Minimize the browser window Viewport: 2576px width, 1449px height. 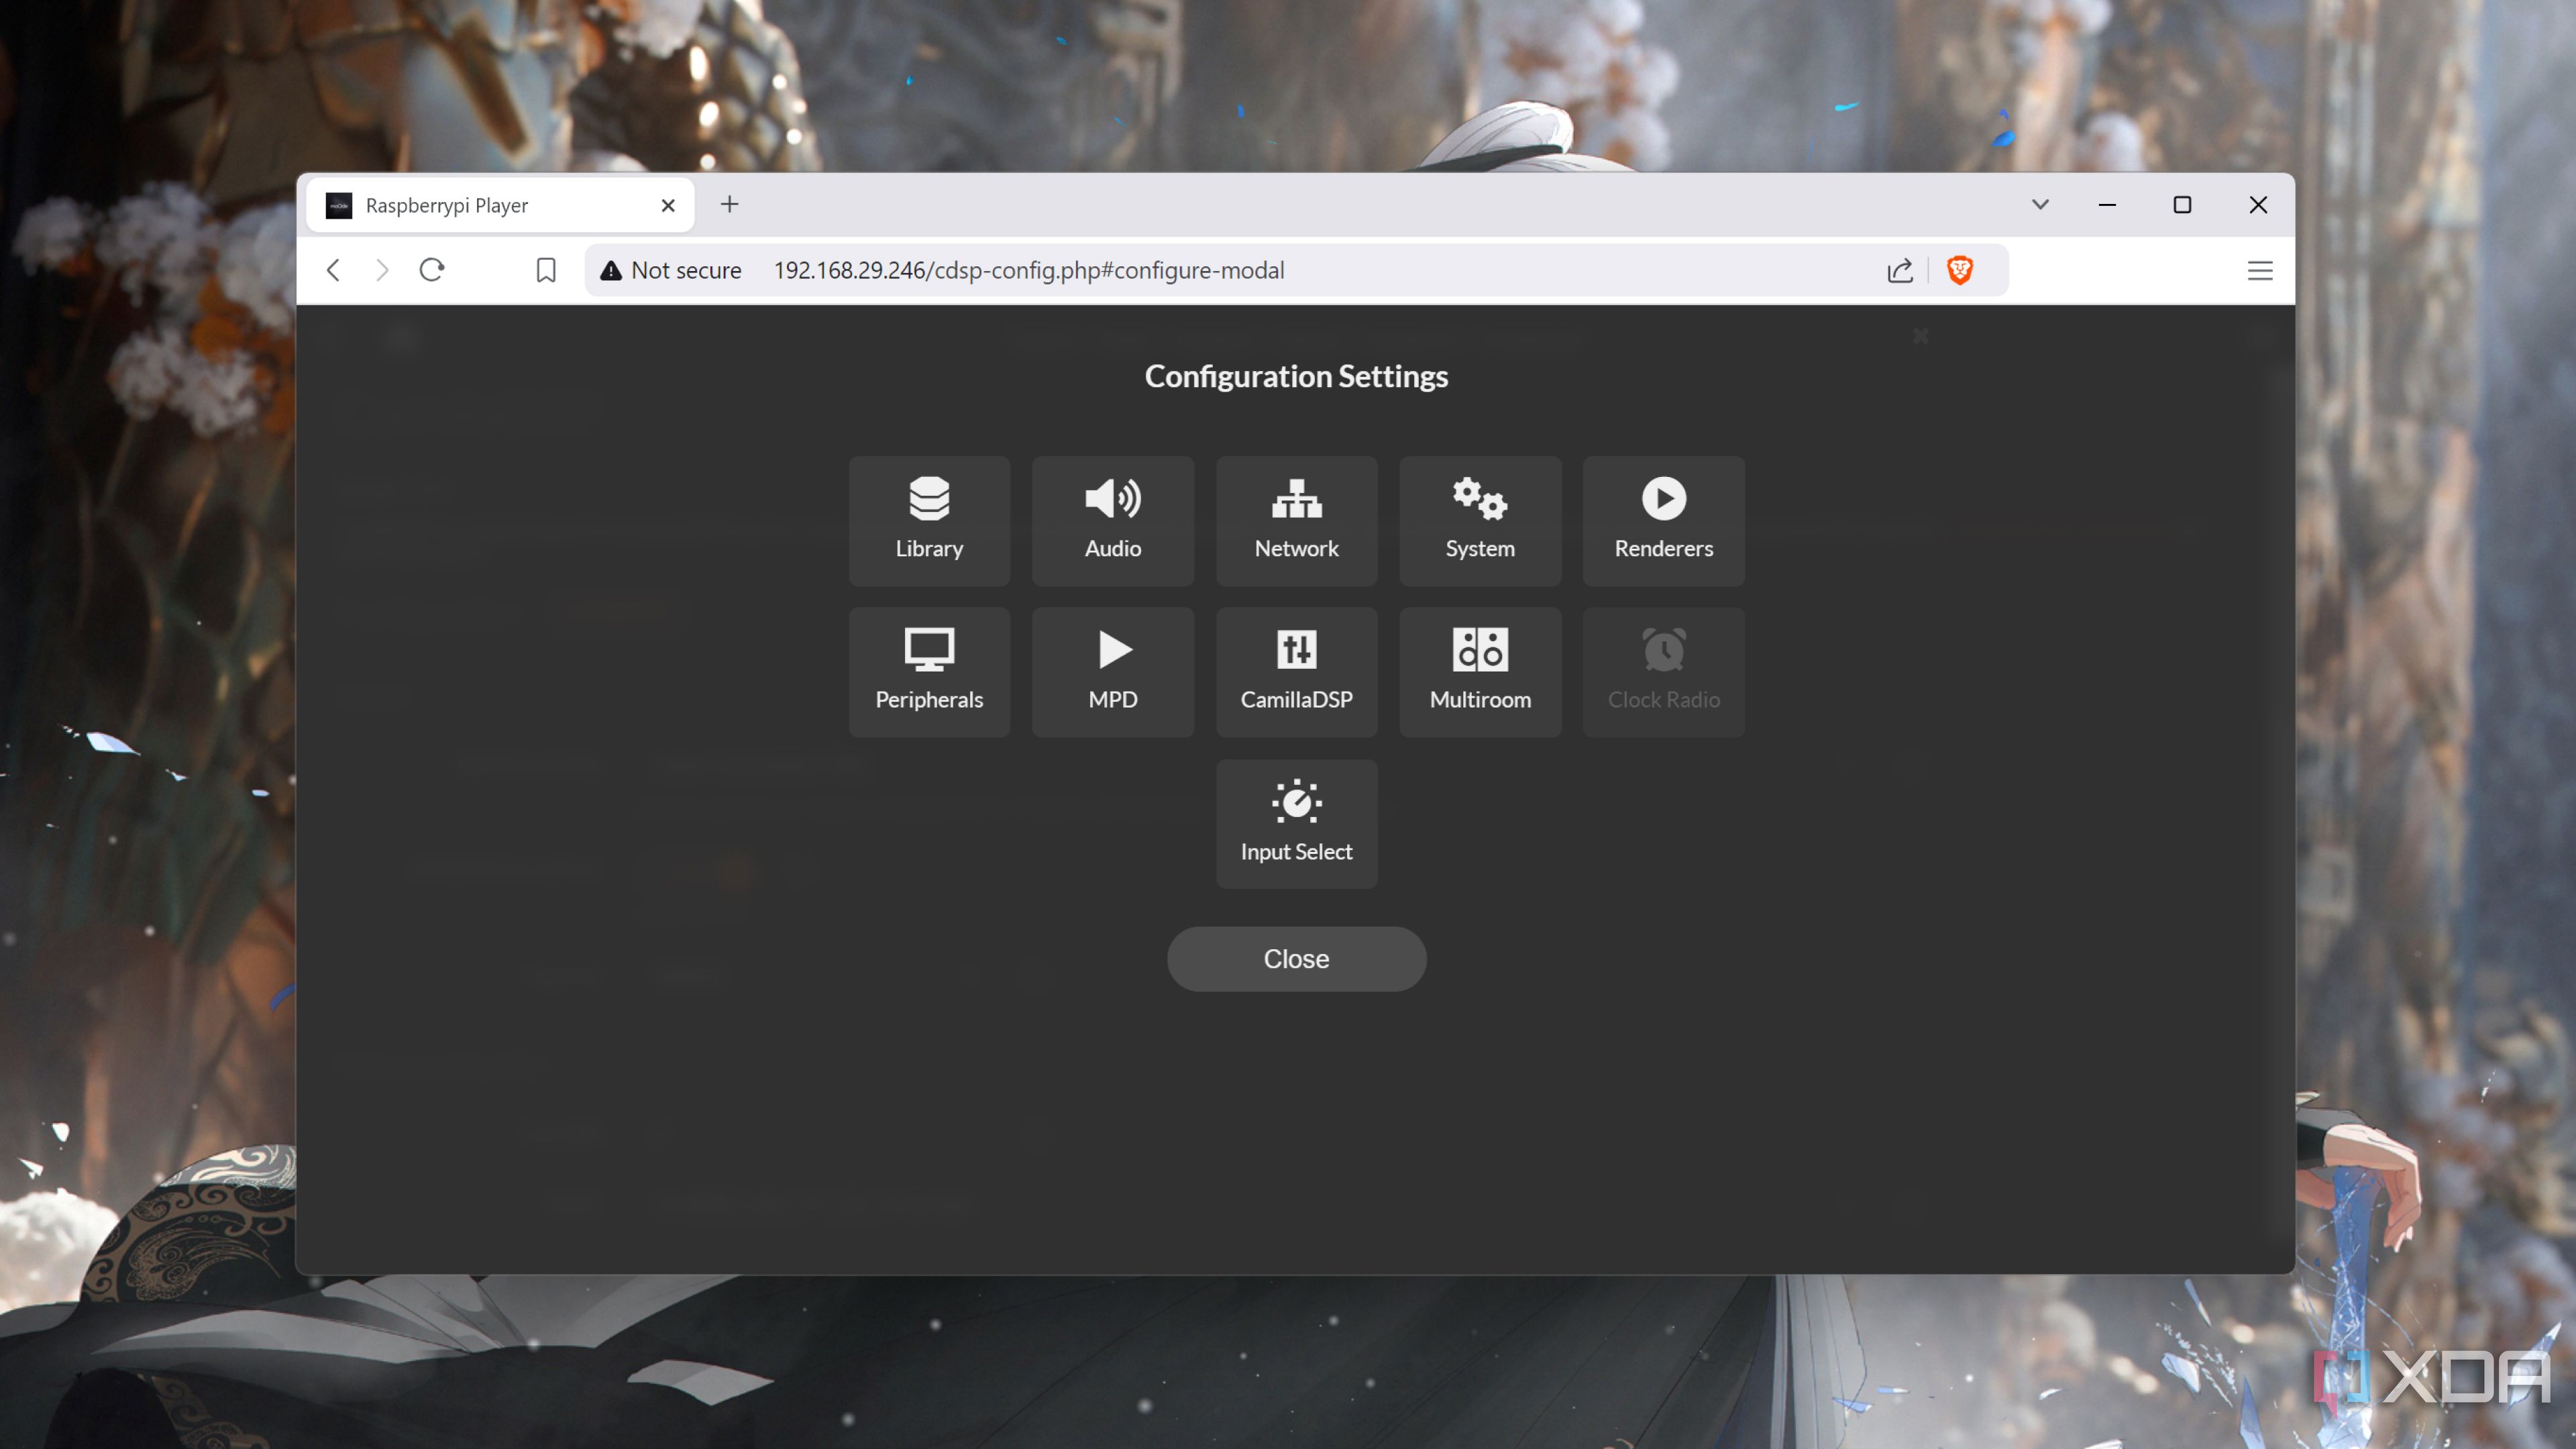pyautogui.click(x=2107, y=204)
